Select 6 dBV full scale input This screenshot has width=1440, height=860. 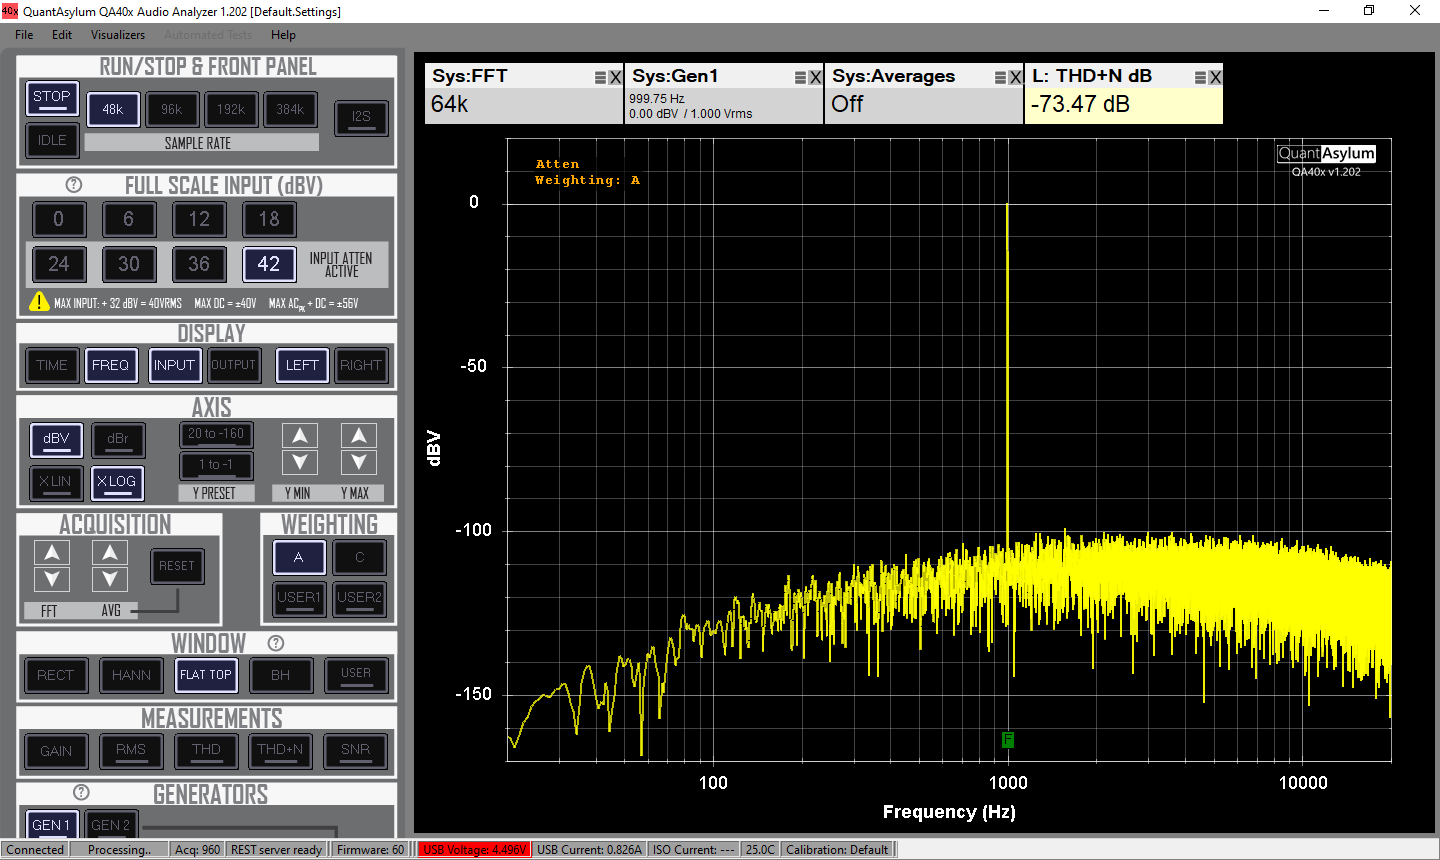[x=129, y=219]
